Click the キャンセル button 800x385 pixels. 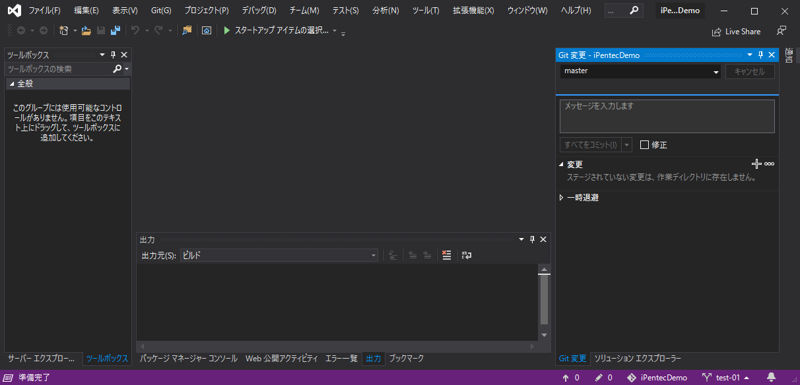point(750,71)
